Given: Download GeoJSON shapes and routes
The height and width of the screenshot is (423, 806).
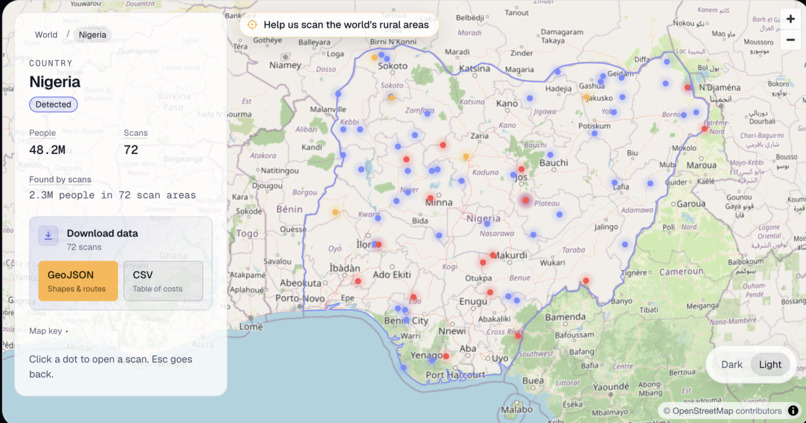Looking at the screenshot, I should coord(78,281).
